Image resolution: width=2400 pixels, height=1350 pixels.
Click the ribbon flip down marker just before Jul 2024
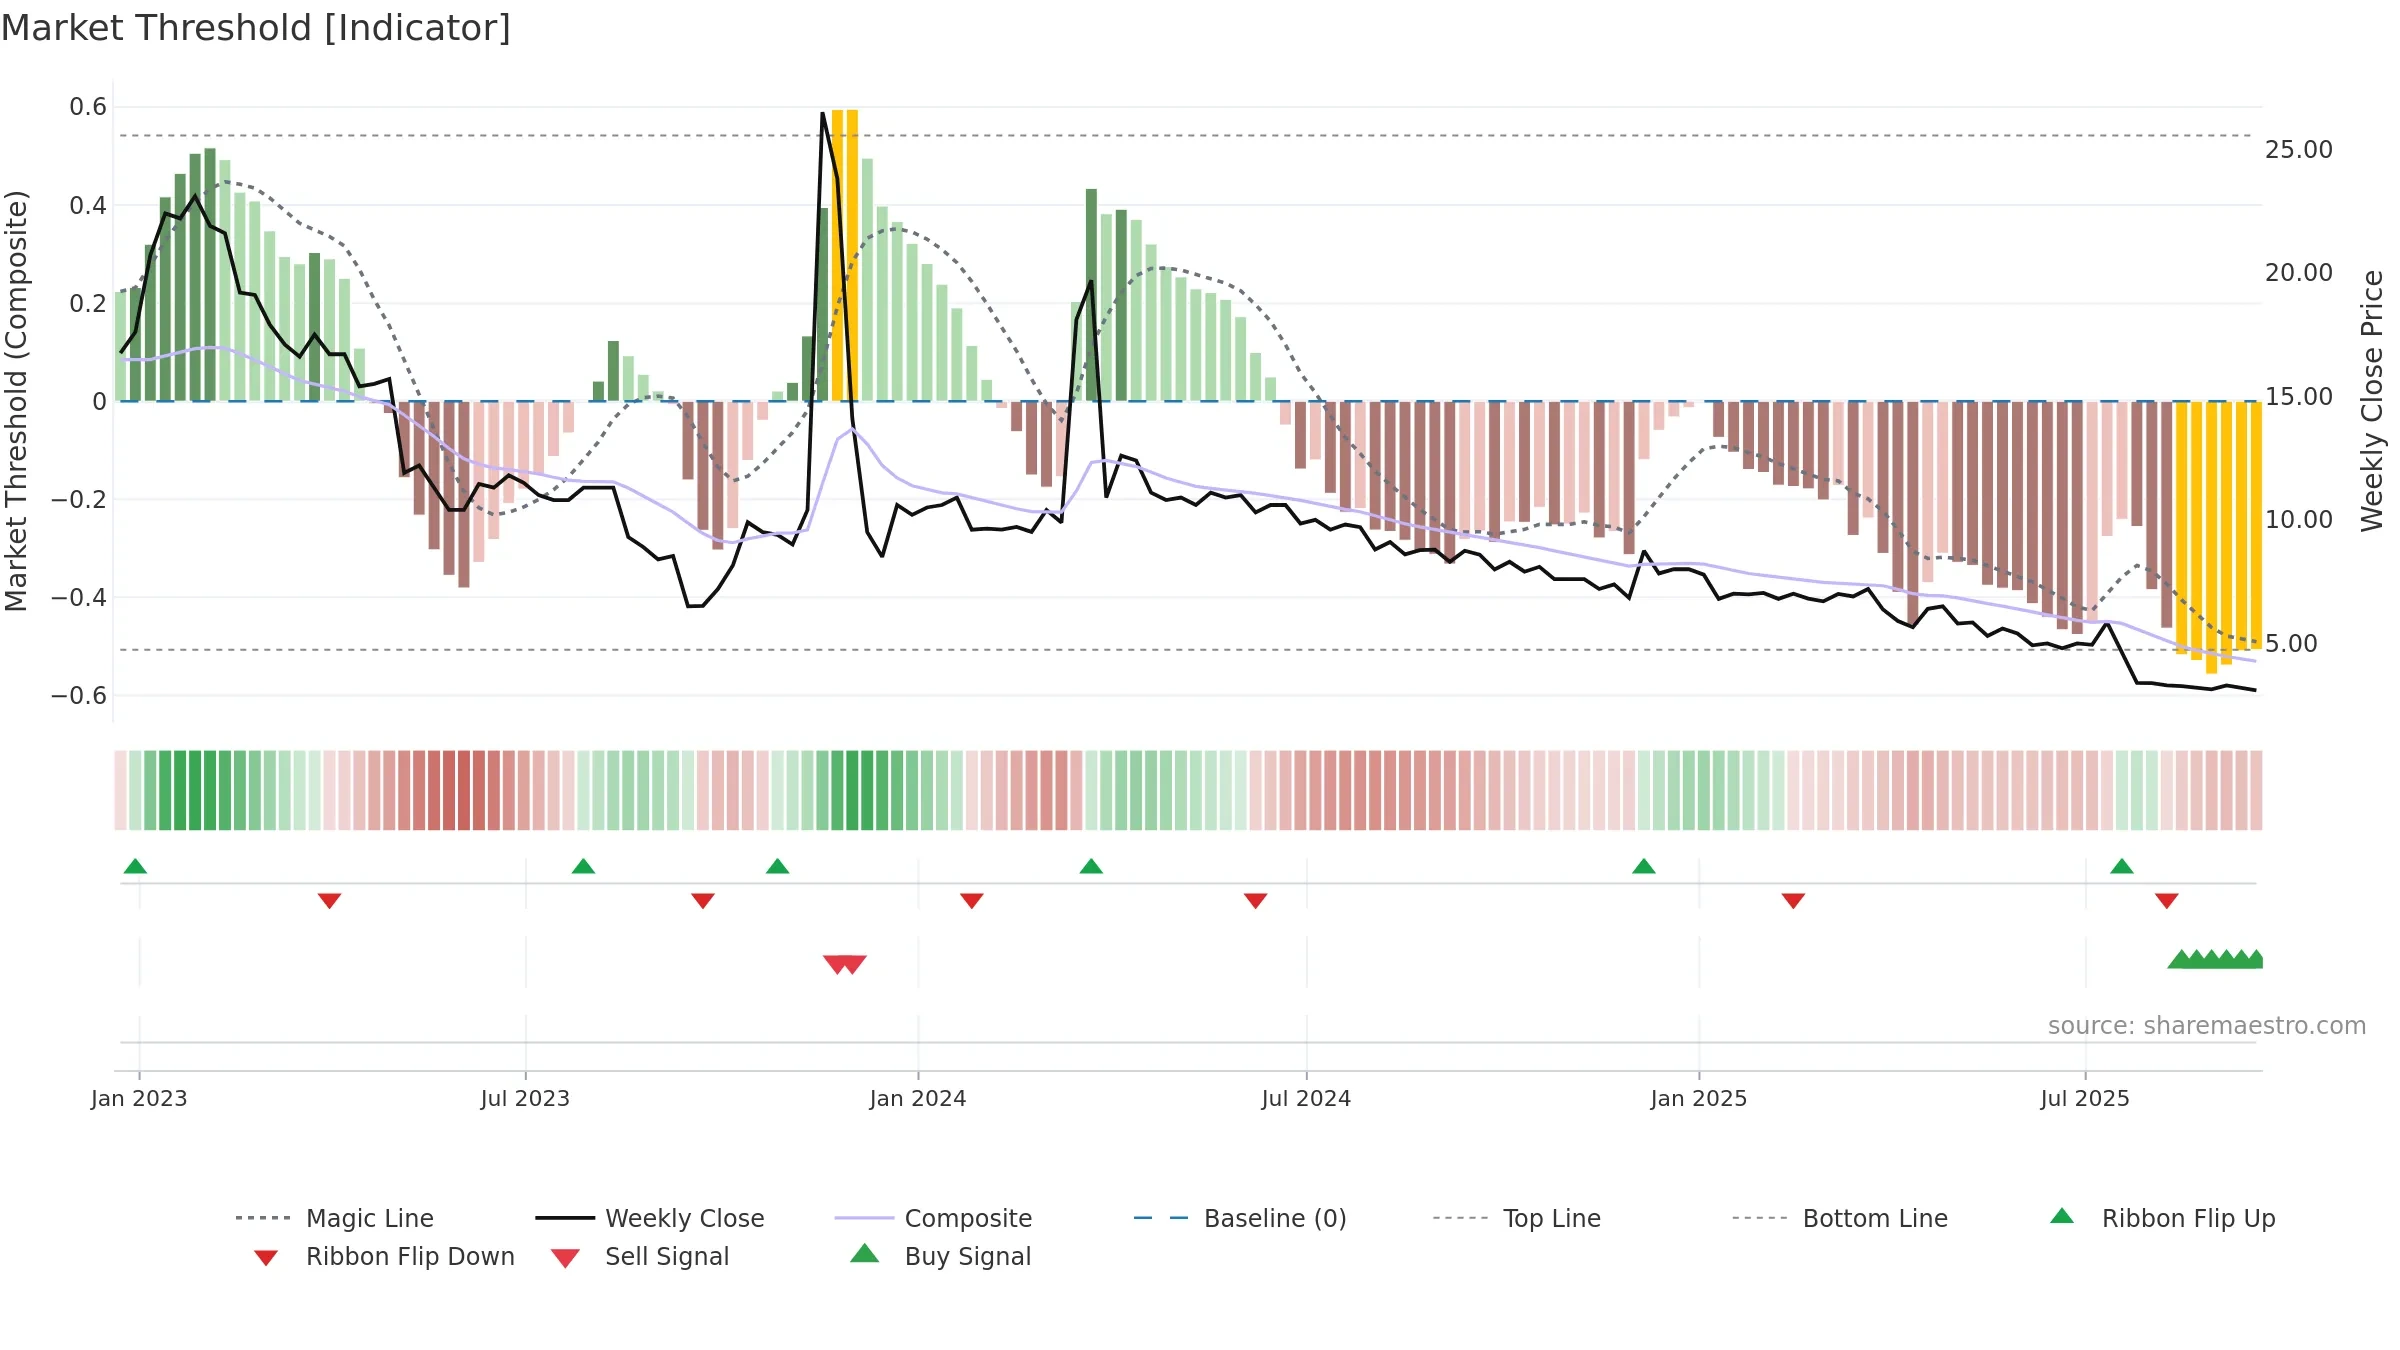[x=1255, y=901]
